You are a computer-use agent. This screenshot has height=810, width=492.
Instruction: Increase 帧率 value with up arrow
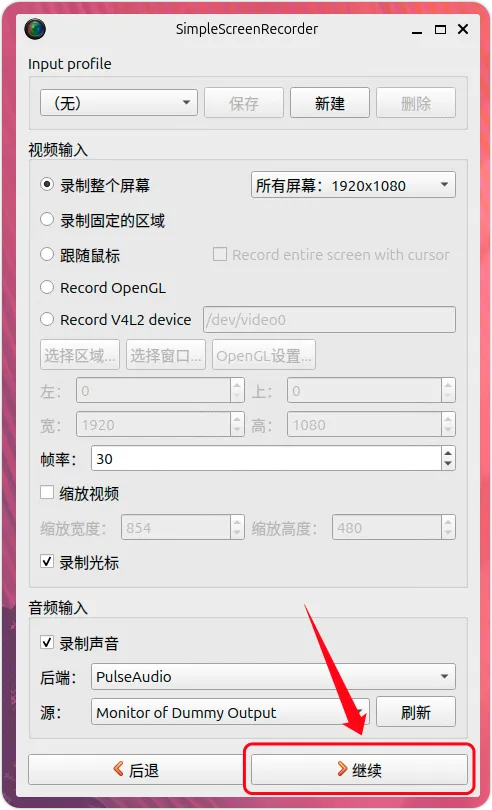click(x=448, y=453)
